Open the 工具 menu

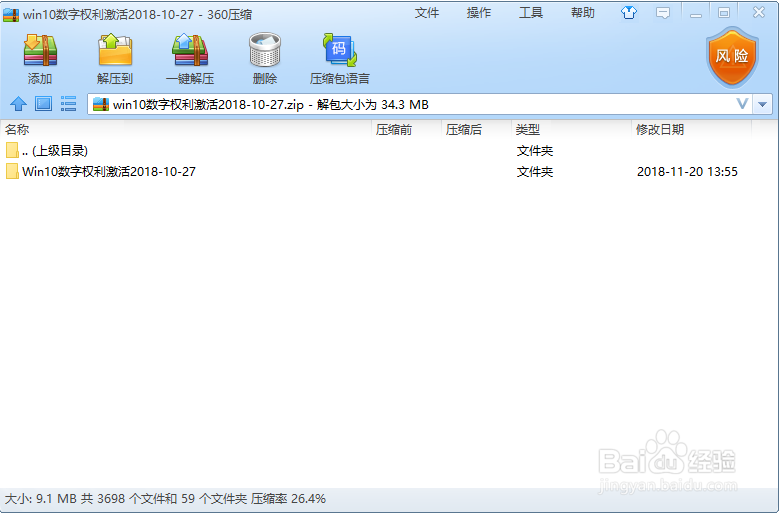(531, 13)
